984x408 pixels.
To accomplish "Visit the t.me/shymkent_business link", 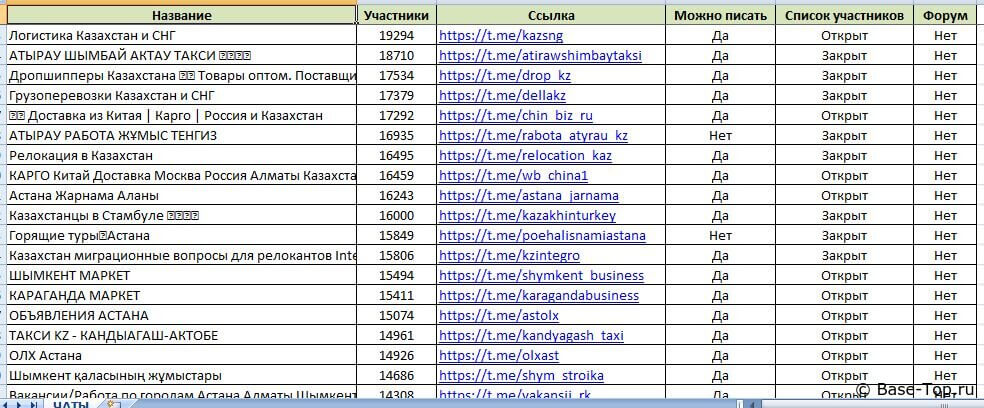I will click(541, 276).
